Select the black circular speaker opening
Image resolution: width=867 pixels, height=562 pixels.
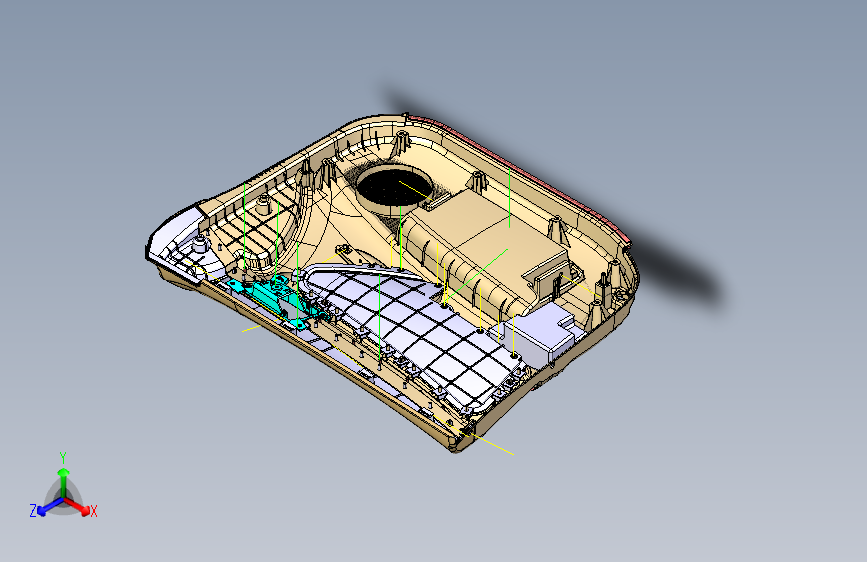(x=395, y=185)
